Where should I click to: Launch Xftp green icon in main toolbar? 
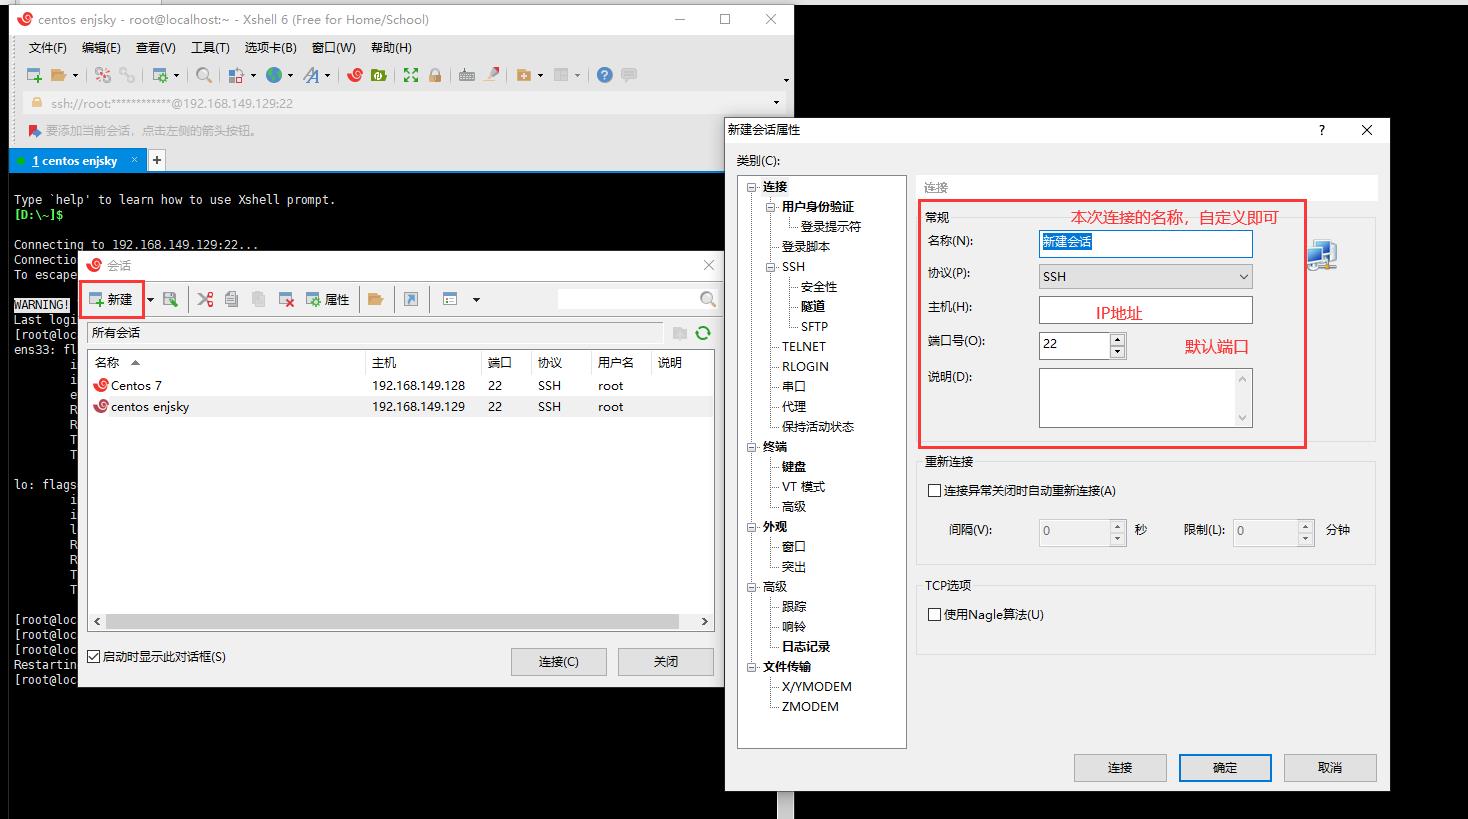click(379, 75)
